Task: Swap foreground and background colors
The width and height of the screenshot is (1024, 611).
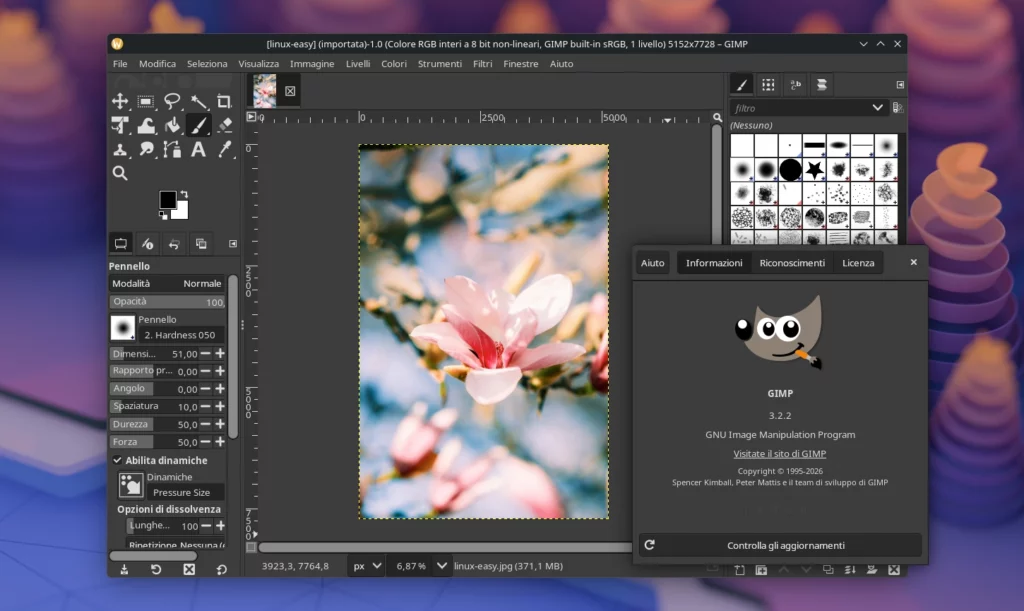Action: click(185, 194)
